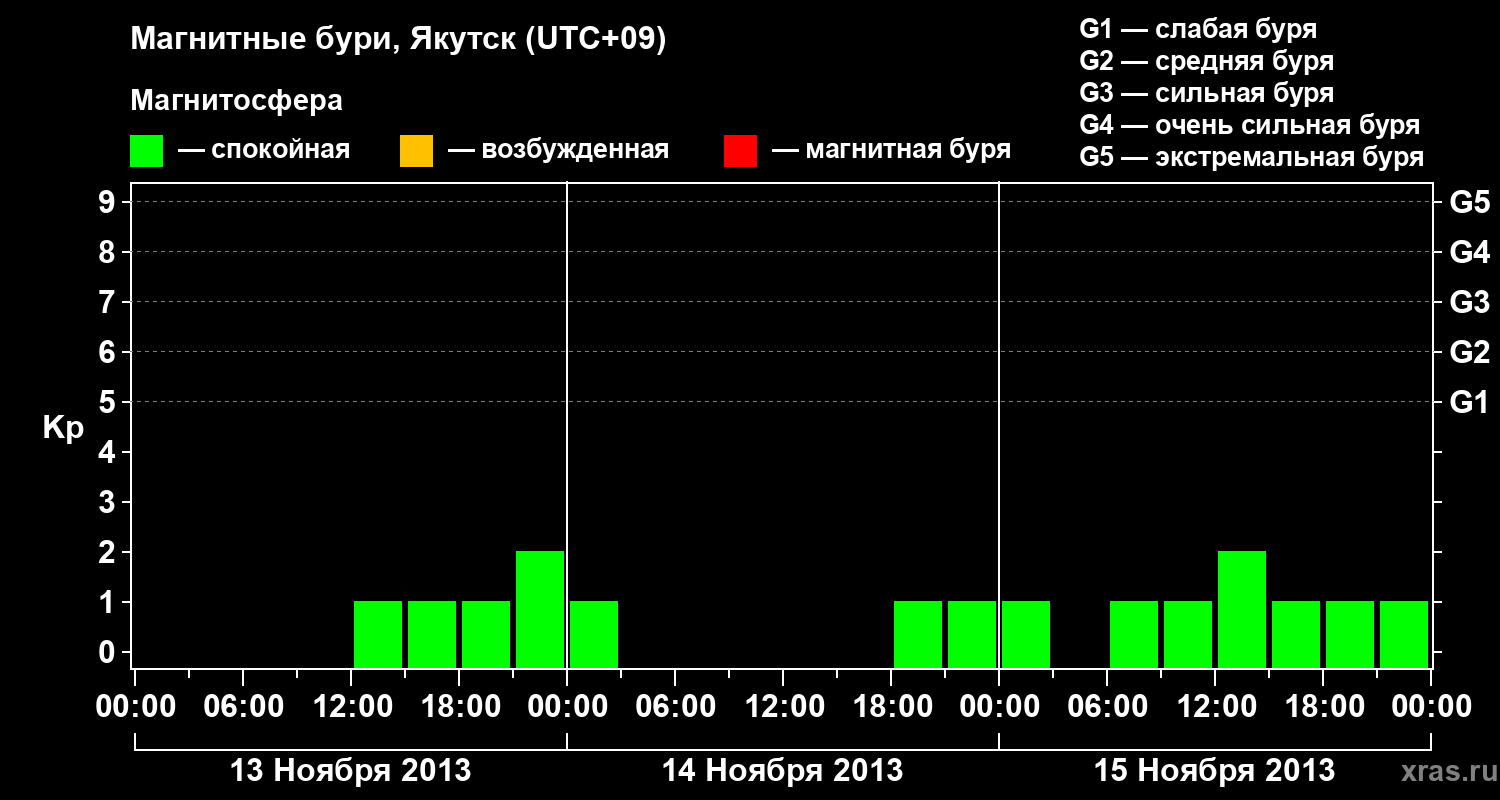Click the '— магнитная буря' legend label
This screenshot has width=1500, height=800.
(x=892, y=151)
